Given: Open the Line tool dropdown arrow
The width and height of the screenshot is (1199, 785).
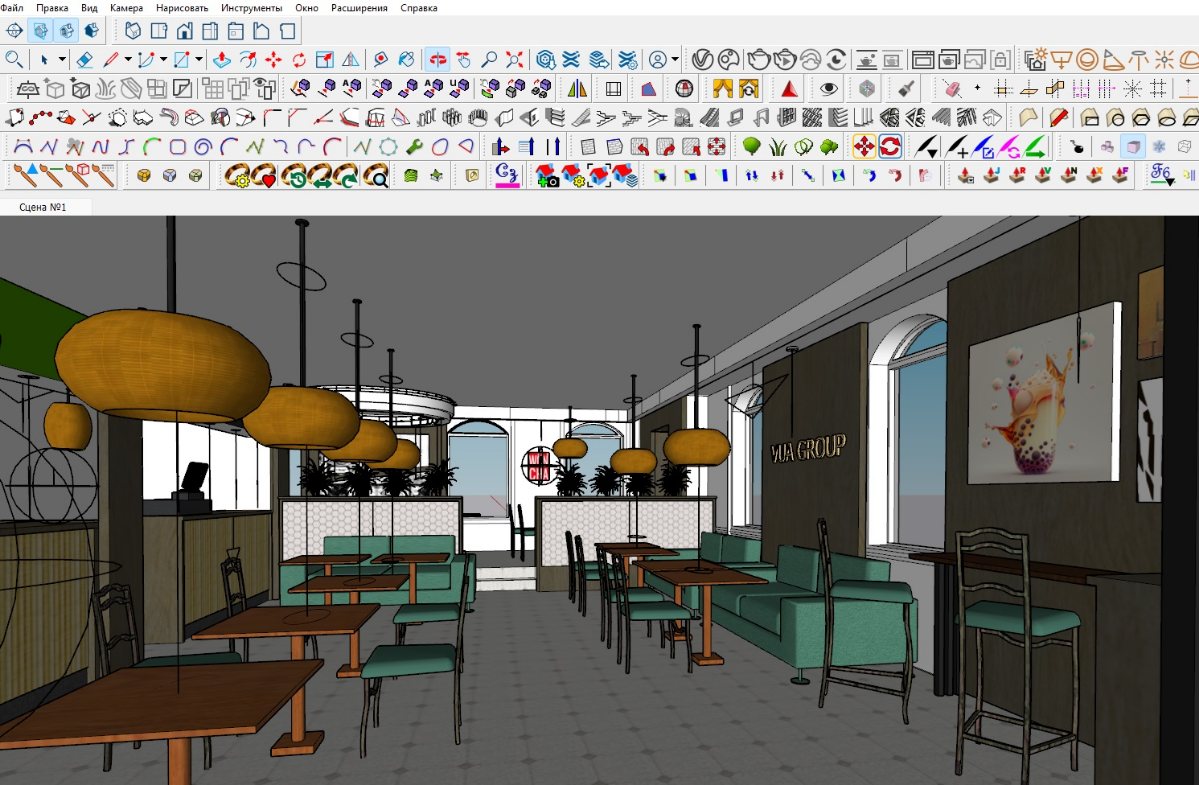Looking at the screenshot, I should (x=127, y=60).
